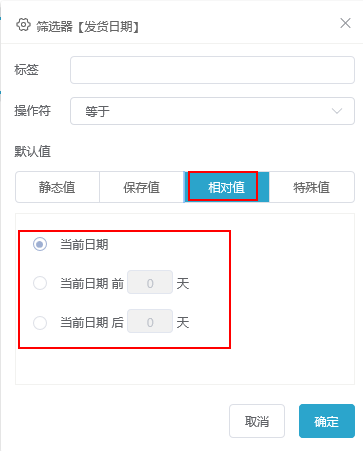The width and height of the screenshot is (363, 451).
Task: Expand the operator dropdown chevron arrow
Action: pos(337,111)
